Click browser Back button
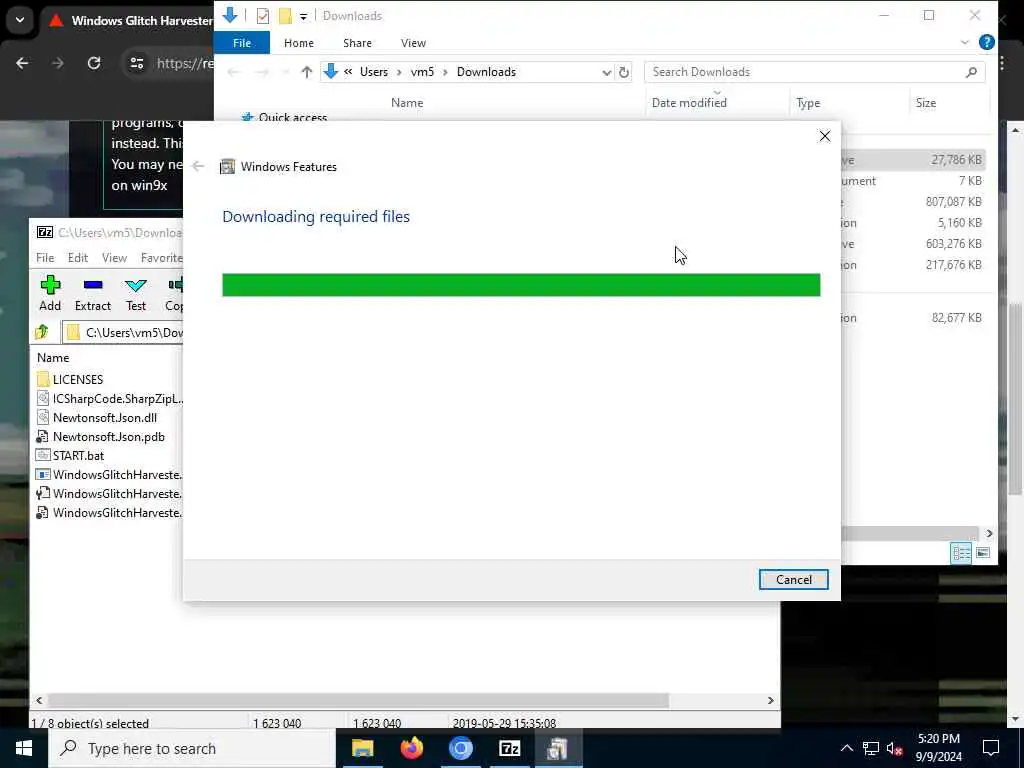This screenshot has width=1024, height=768. click(22, 63)
